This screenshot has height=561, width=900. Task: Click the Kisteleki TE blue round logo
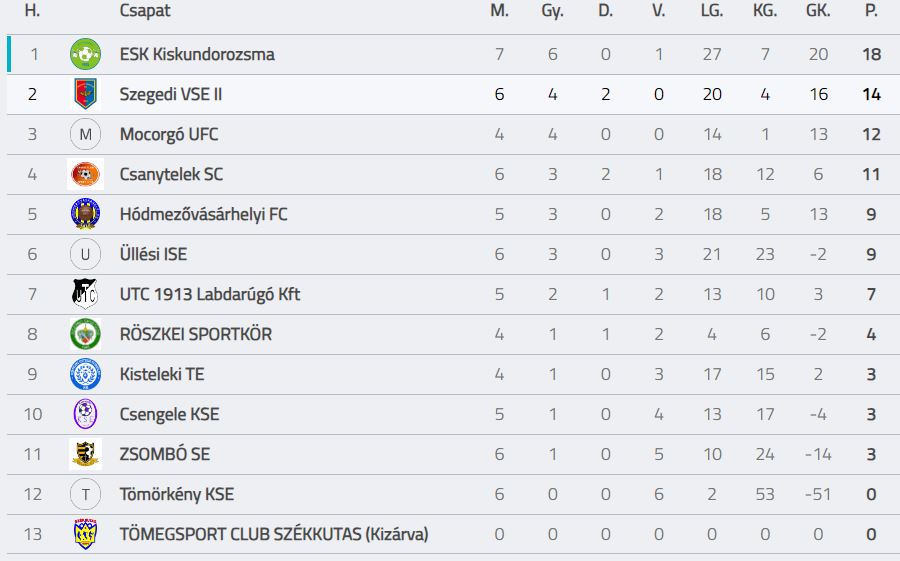[x=85, y=374]
